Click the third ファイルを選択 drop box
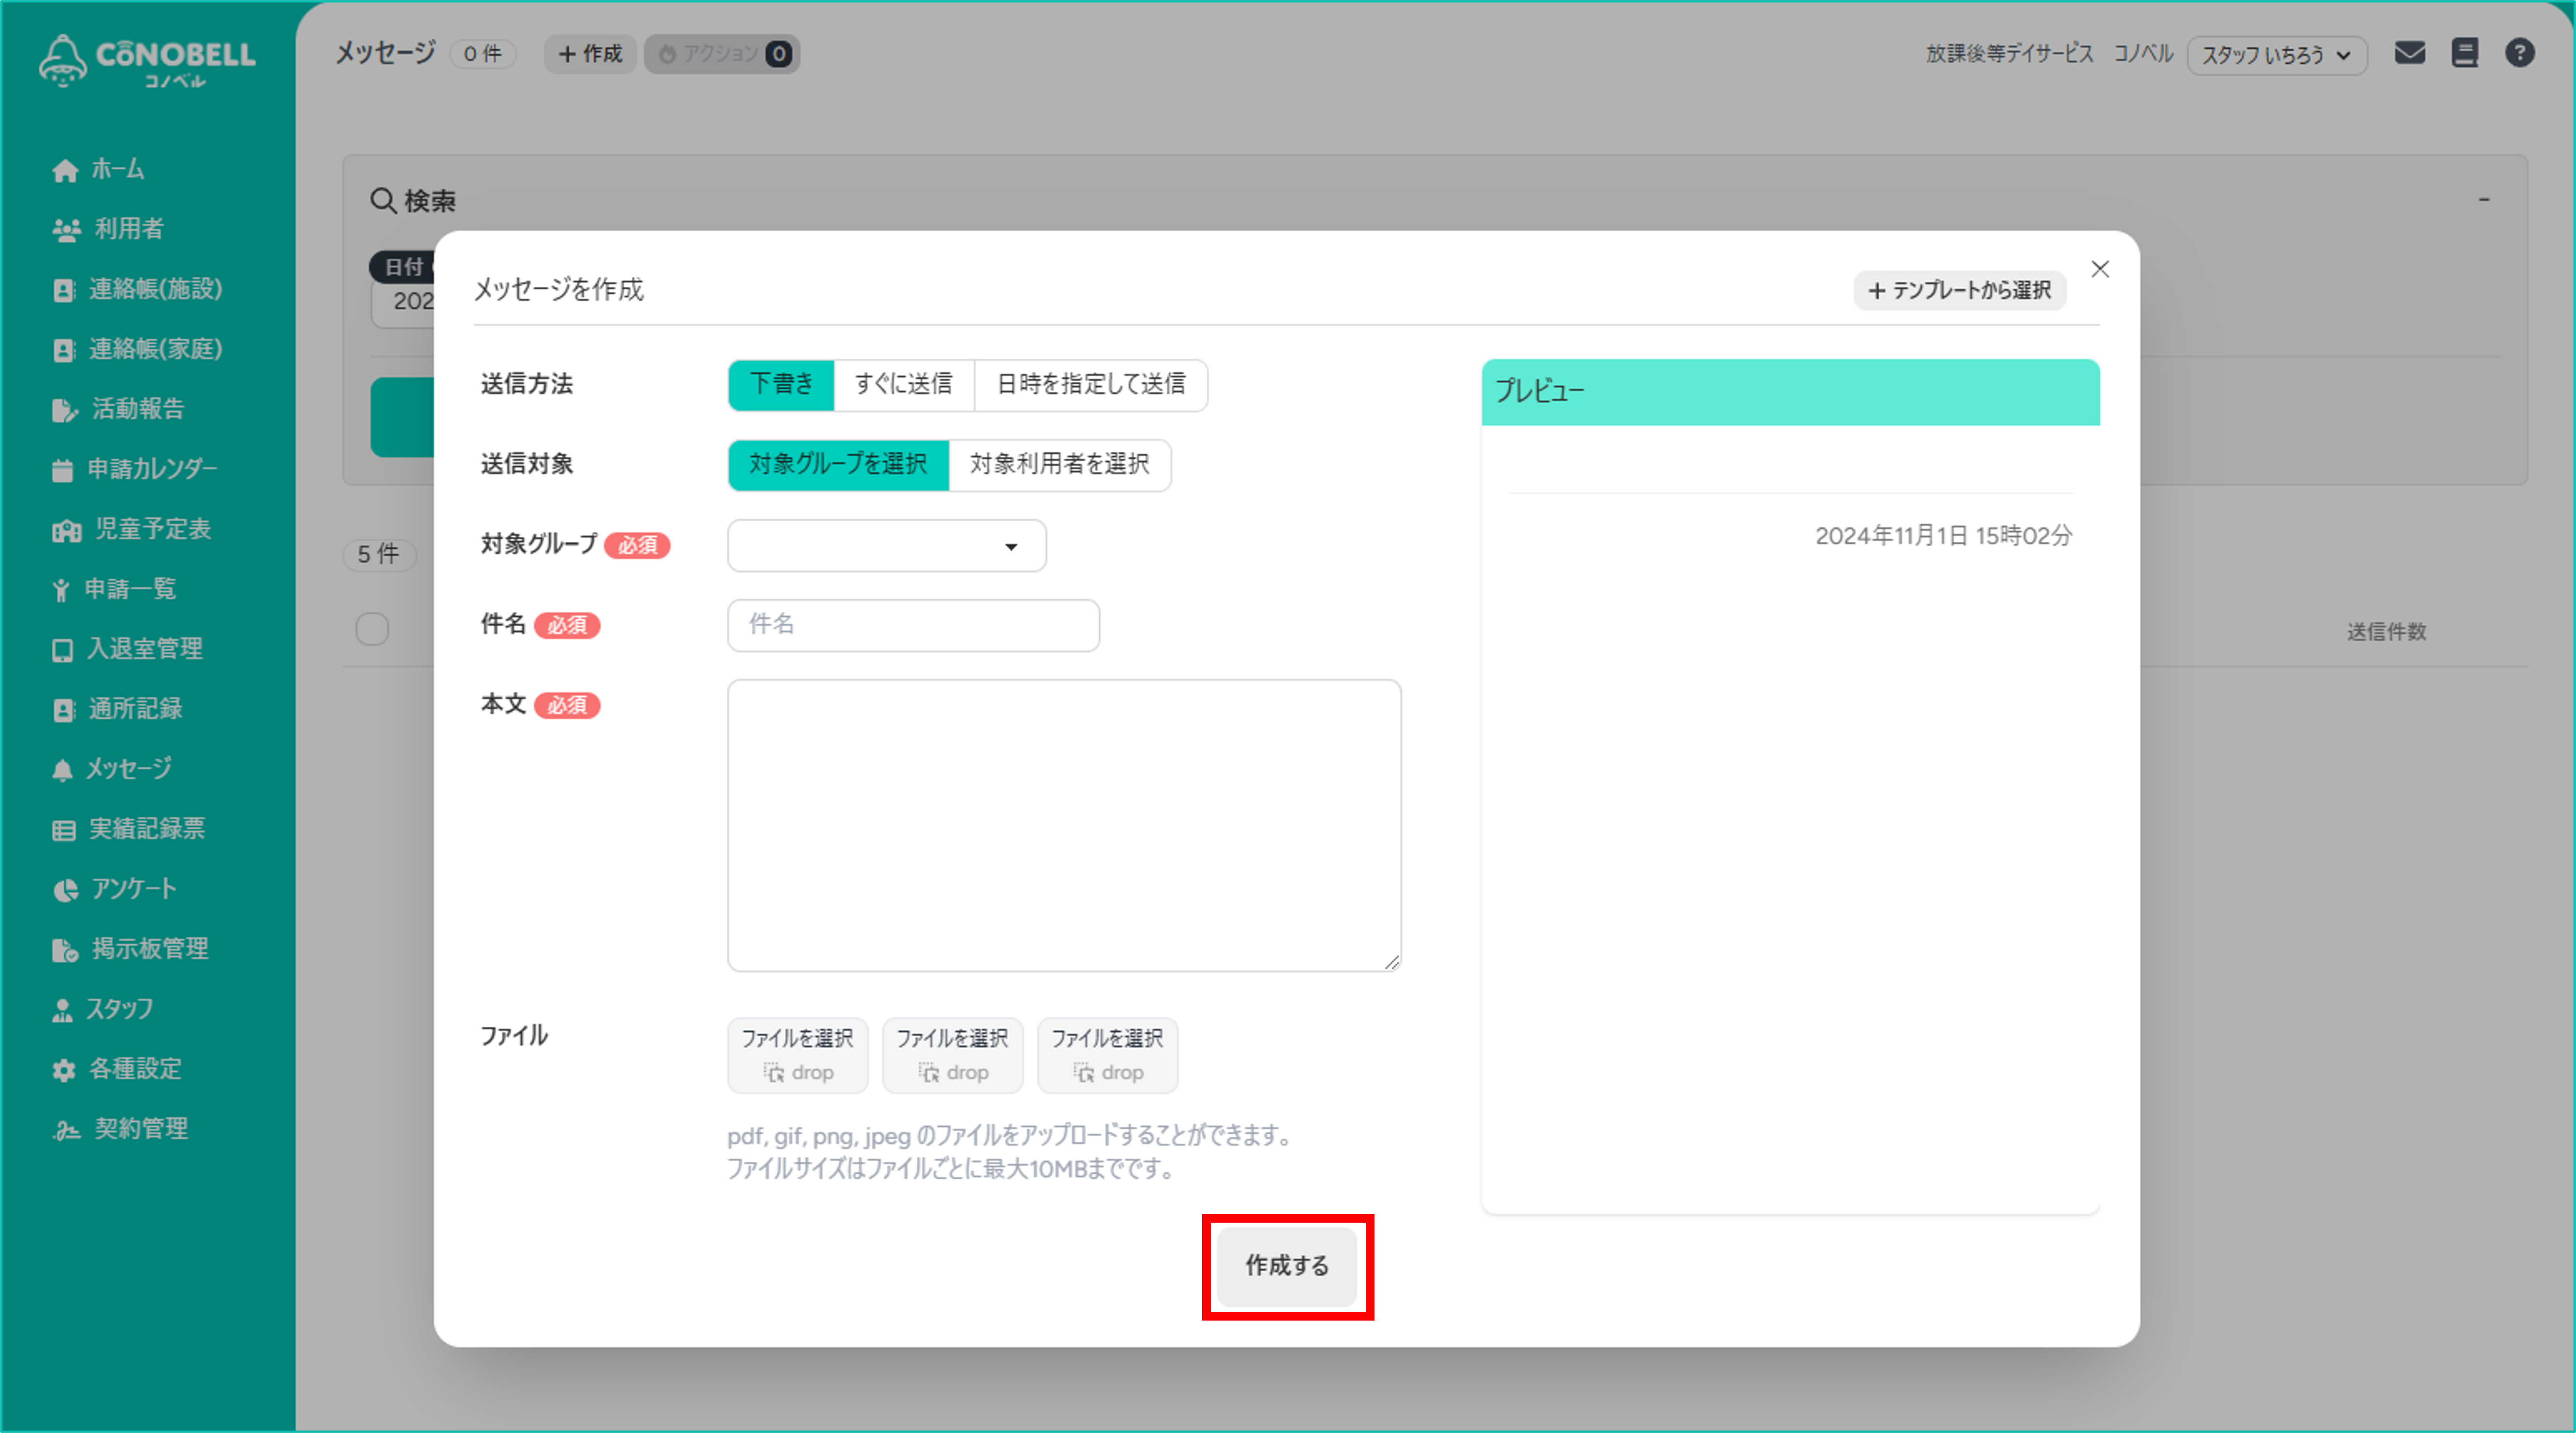 click(x=1107, y=1055)
